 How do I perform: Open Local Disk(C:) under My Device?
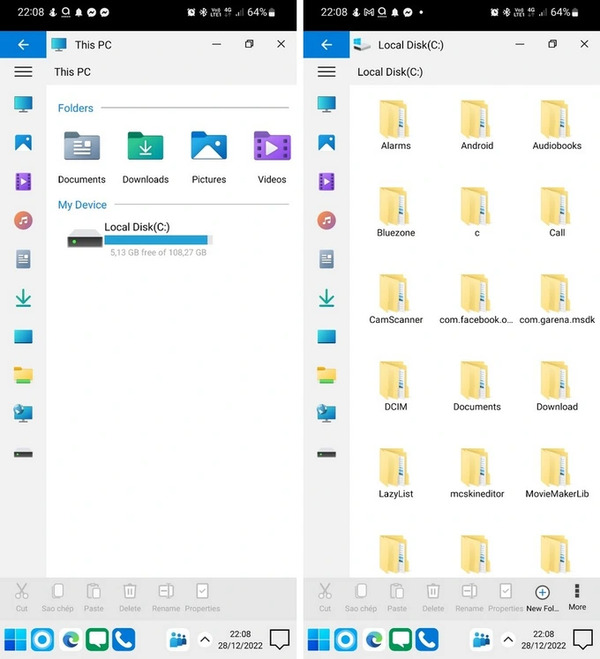140,239
